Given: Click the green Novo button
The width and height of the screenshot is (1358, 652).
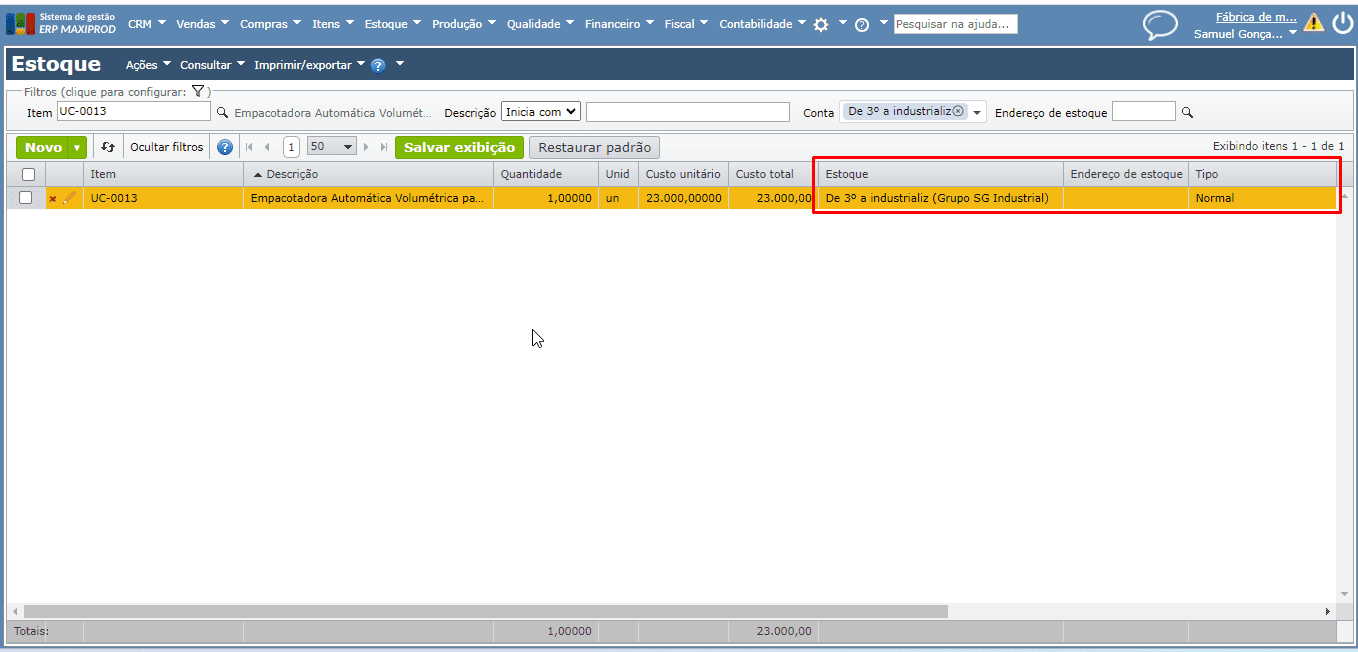Looking at the screenshot, I should coord(42,147).
